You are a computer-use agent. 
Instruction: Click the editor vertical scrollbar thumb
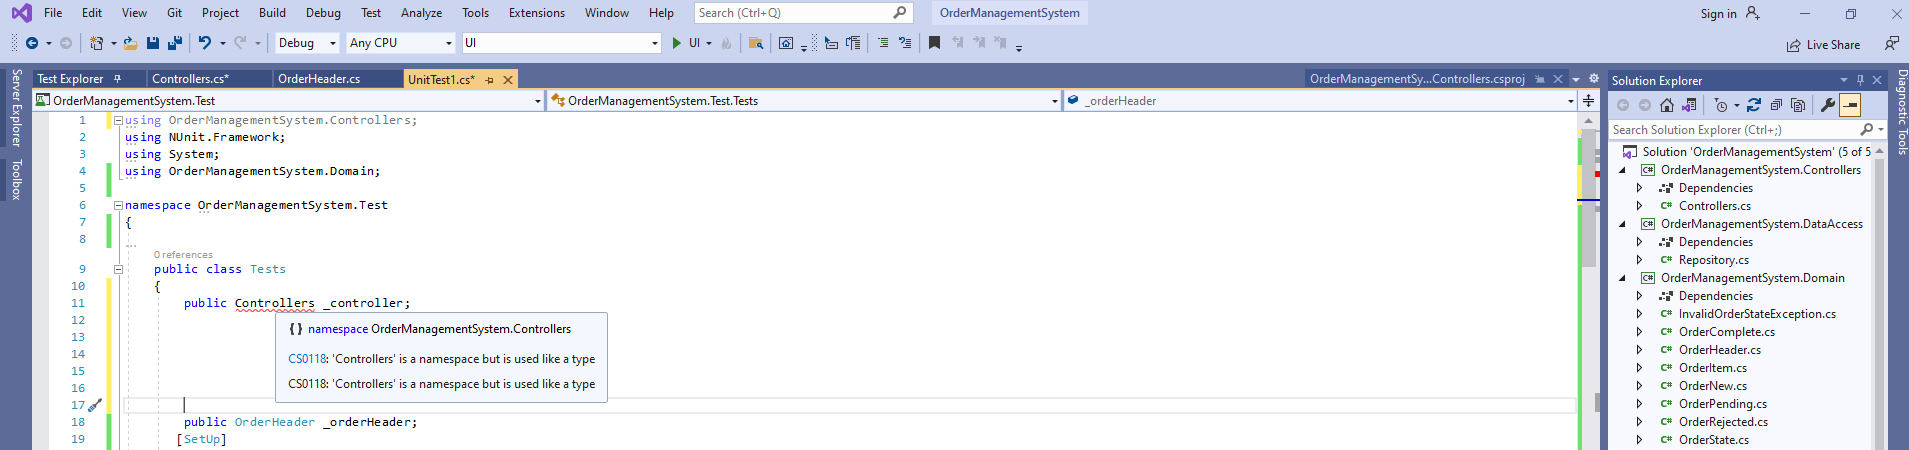(x=1589, y=200)
